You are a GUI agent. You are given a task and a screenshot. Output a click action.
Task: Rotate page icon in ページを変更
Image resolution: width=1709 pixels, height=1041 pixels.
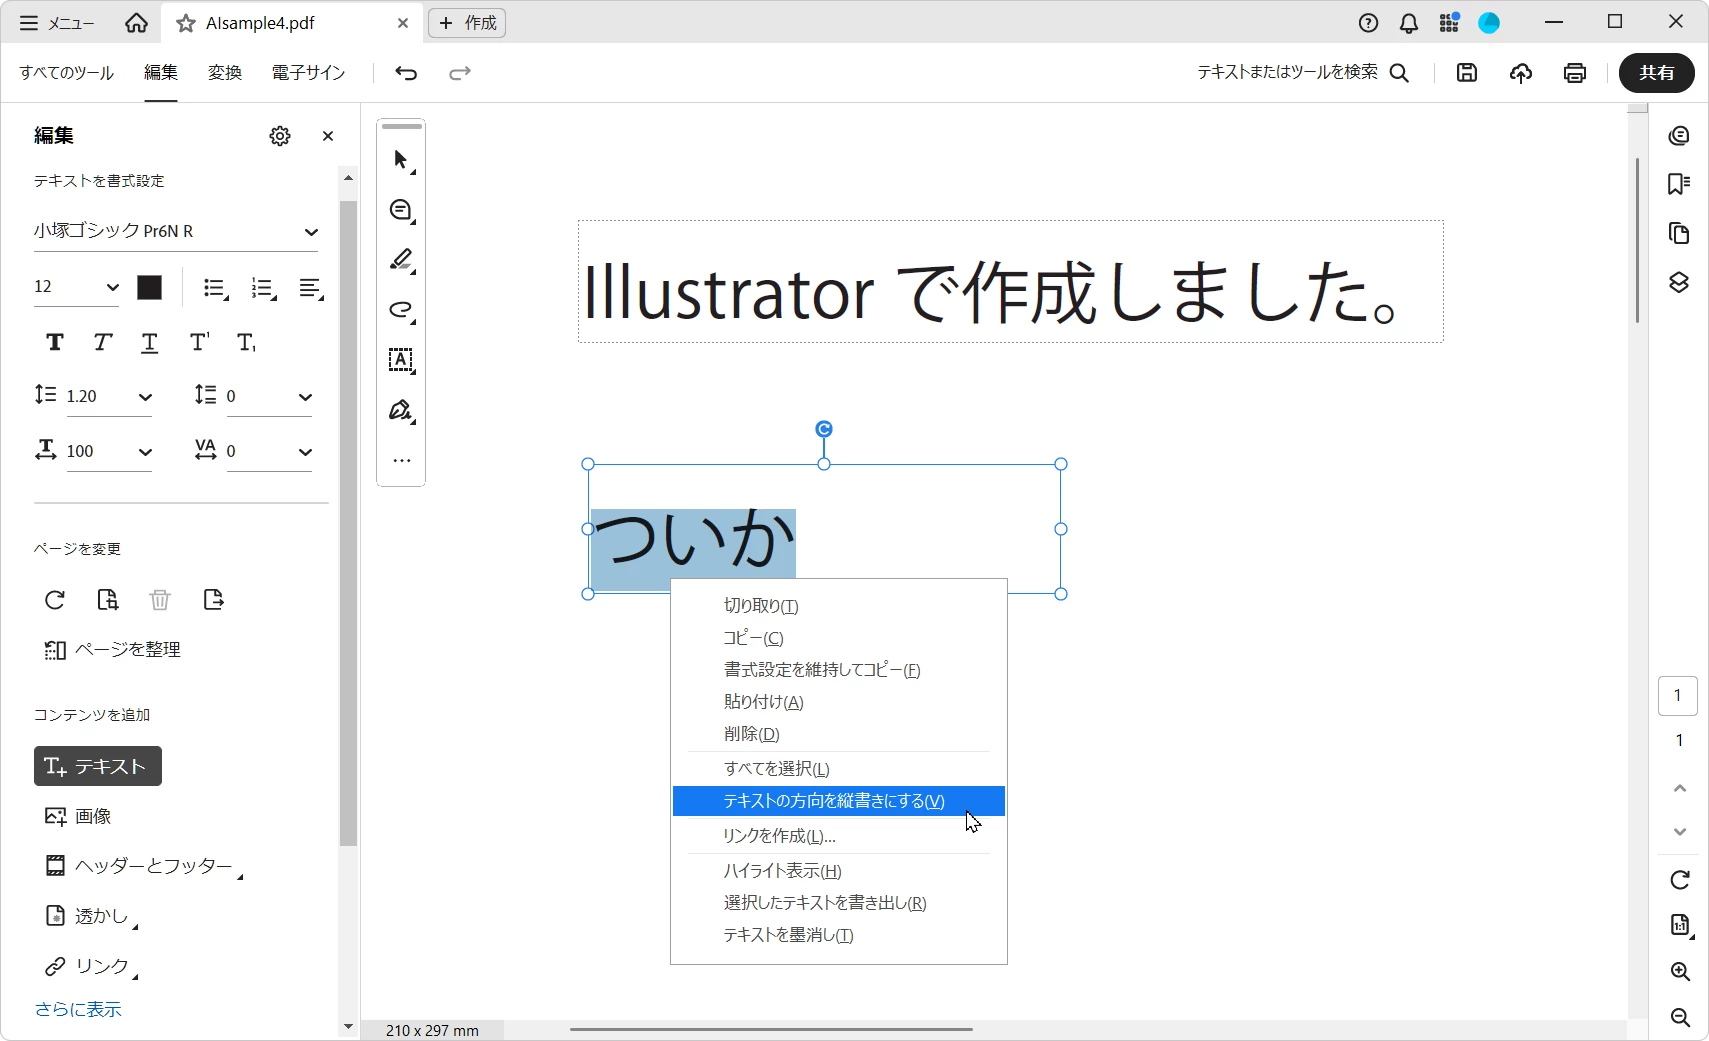point(55,600)
